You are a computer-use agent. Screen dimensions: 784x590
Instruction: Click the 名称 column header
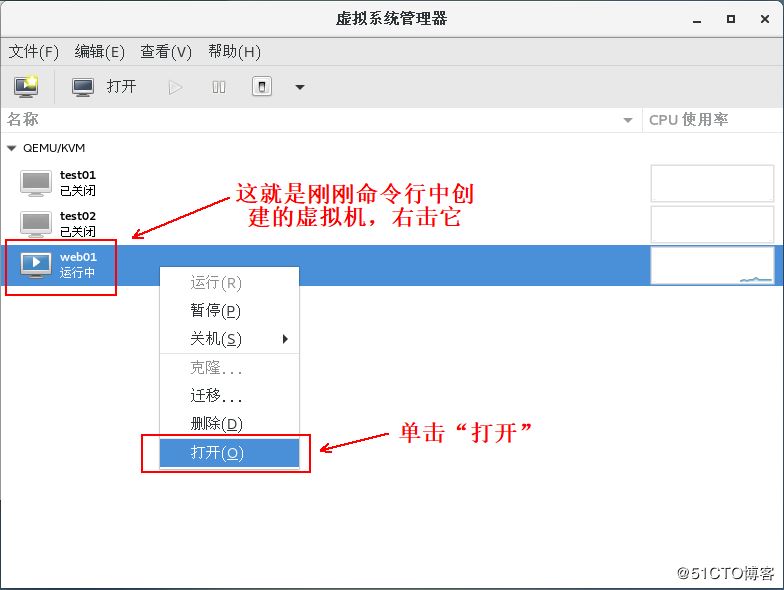300,120
